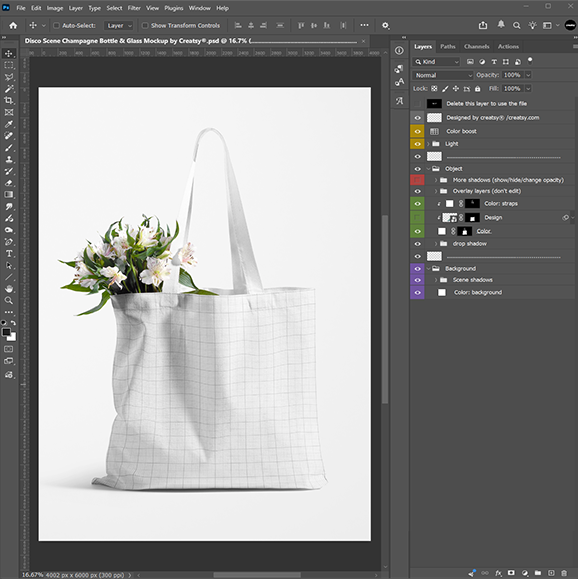
Task: Select the Brush tool
Action: [x=9, y=148]
